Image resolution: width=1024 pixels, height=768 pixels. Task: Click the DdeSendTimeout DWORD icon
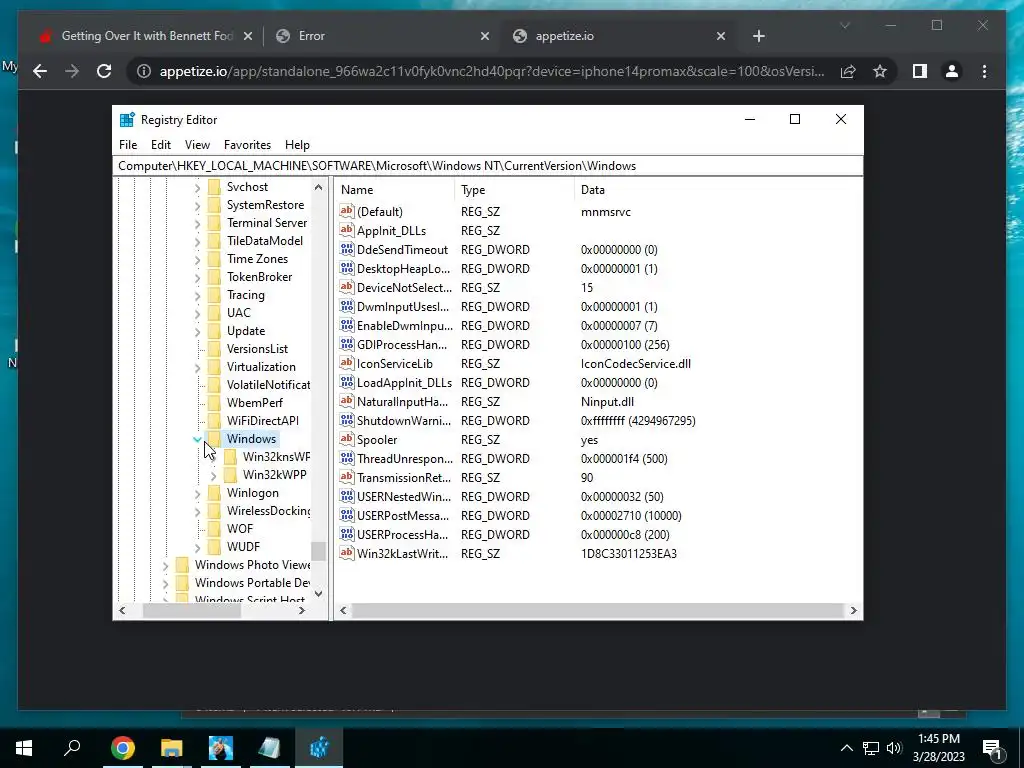coord(347,249)
